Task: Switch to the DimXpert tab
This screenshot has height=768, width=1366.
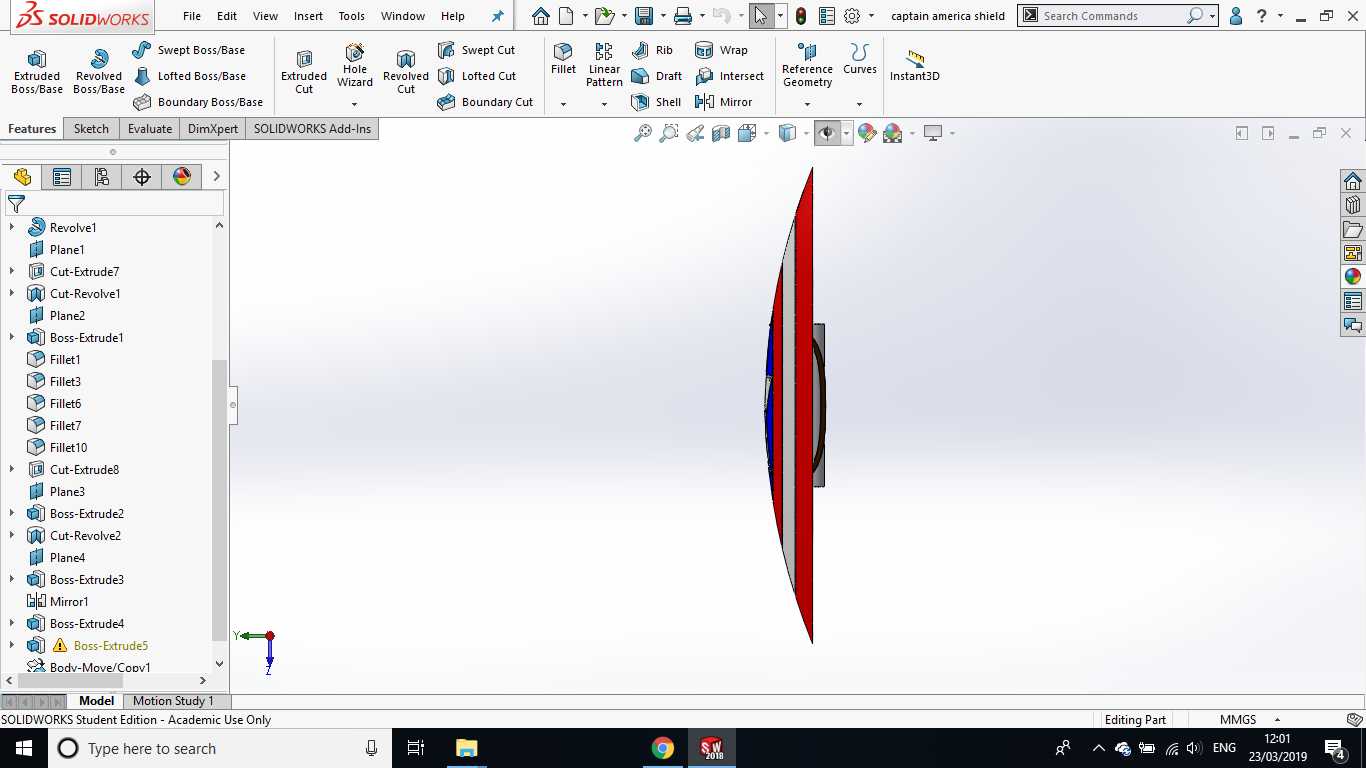Action: (213, 129)
